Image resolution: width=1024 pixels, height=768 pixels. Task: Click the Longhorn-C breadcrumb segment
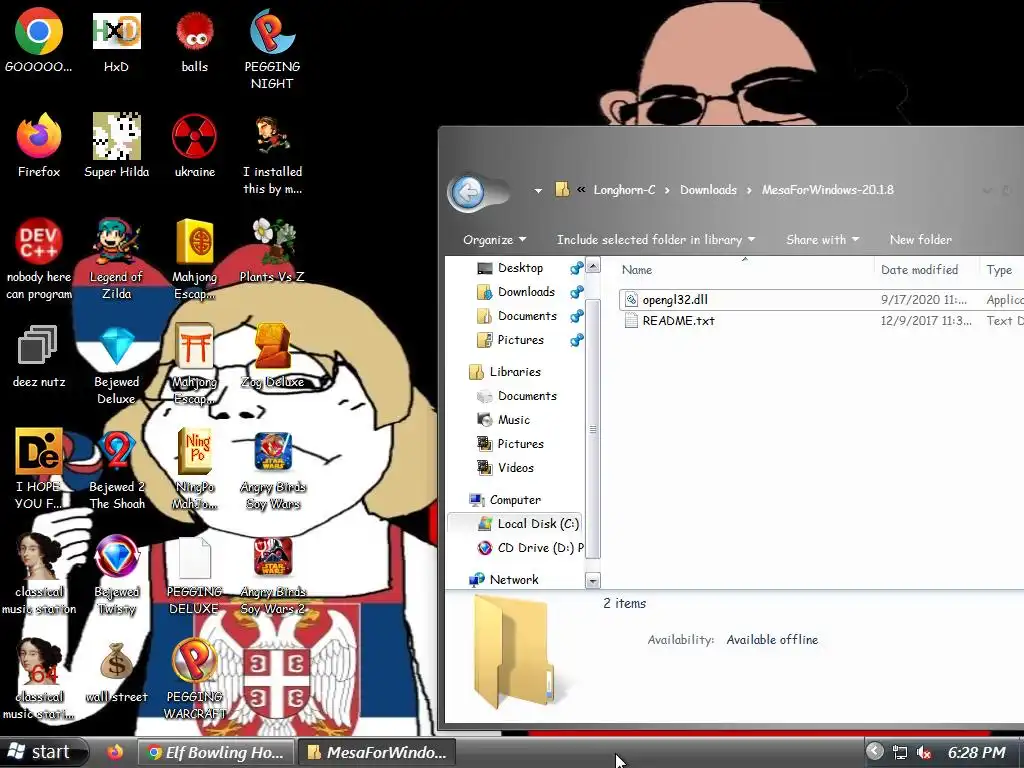point(624,190)
